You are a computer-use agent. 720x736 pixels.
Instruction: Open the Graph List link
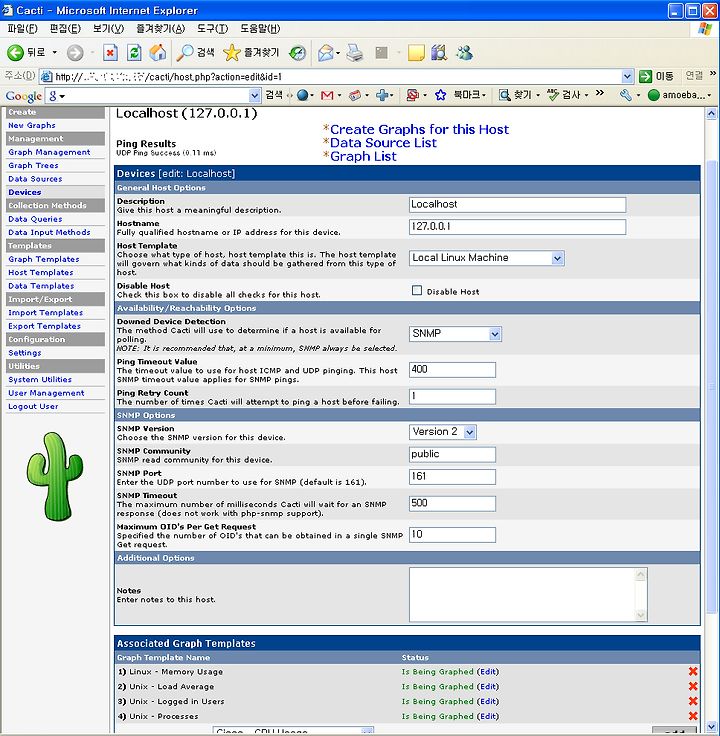click(363, 156)
